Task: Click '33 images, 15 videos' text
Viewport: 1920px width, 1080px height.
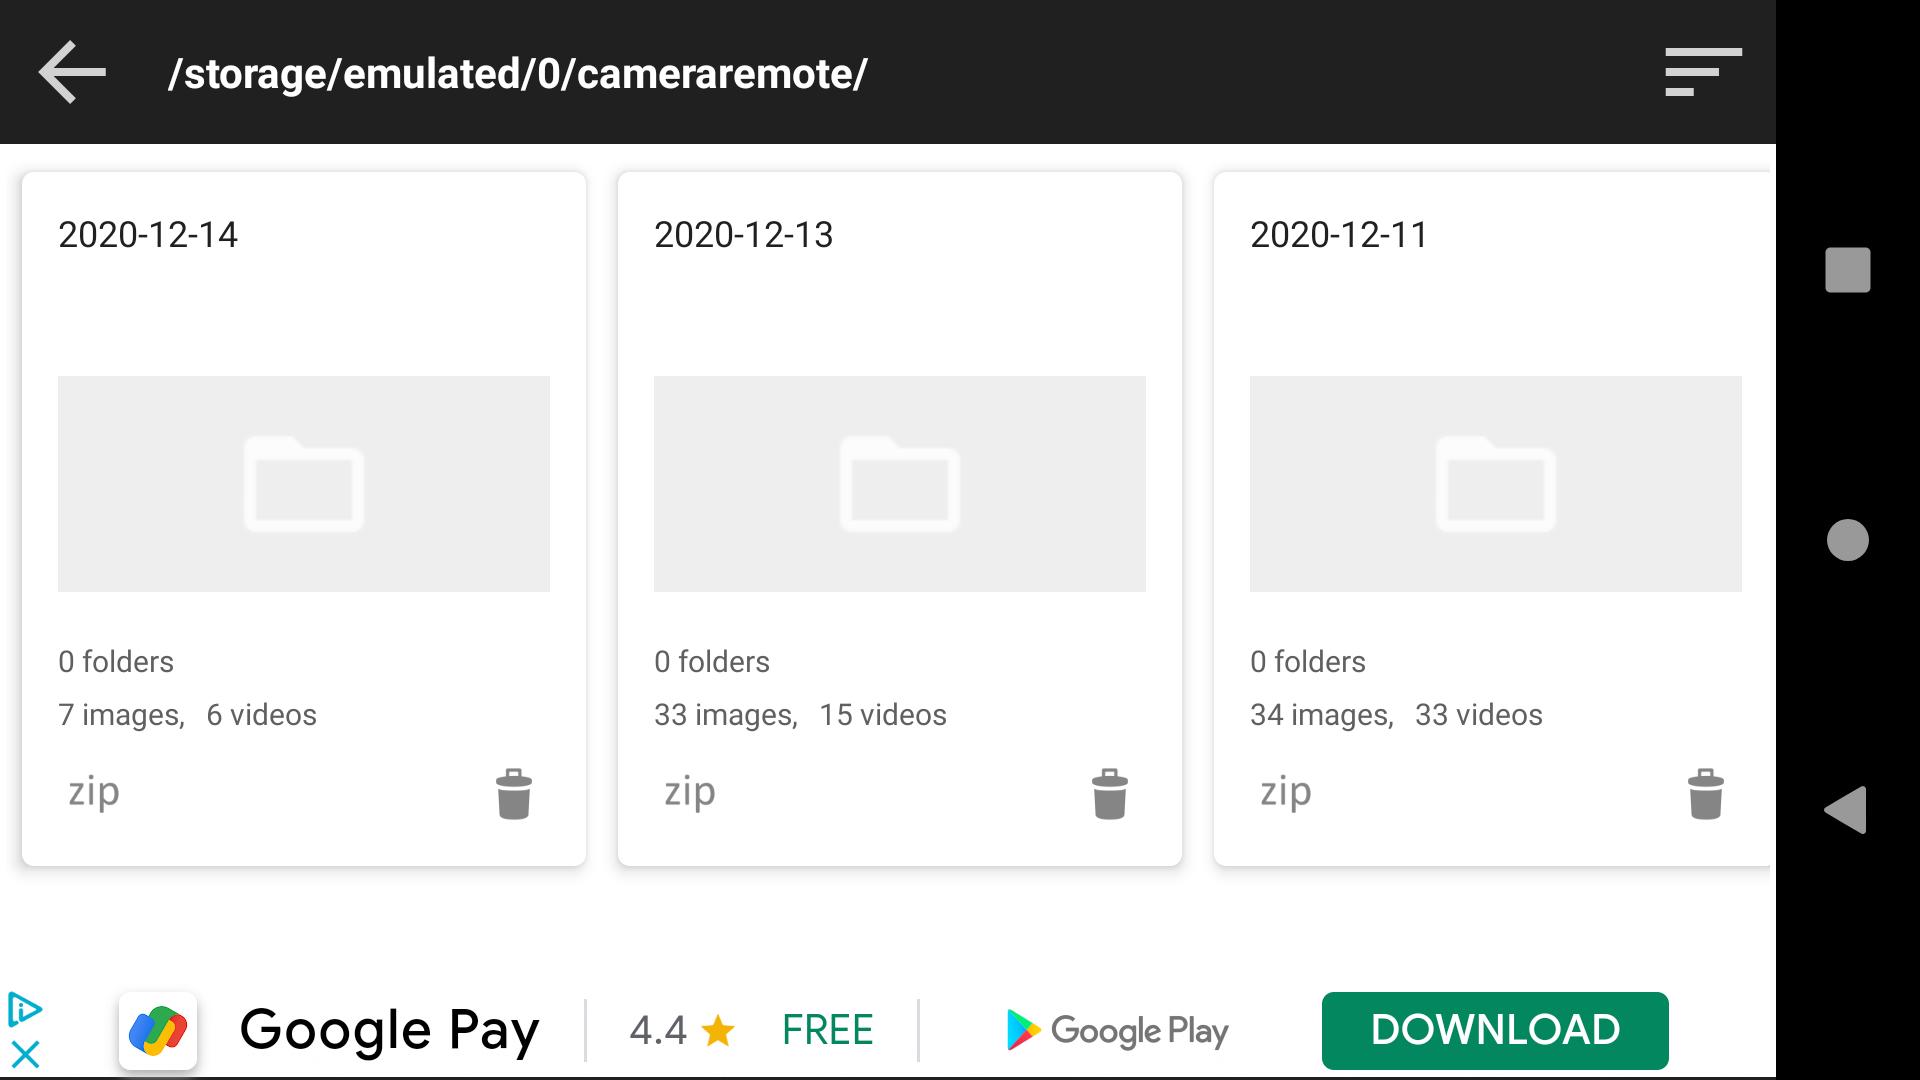Action: point(800,715)
